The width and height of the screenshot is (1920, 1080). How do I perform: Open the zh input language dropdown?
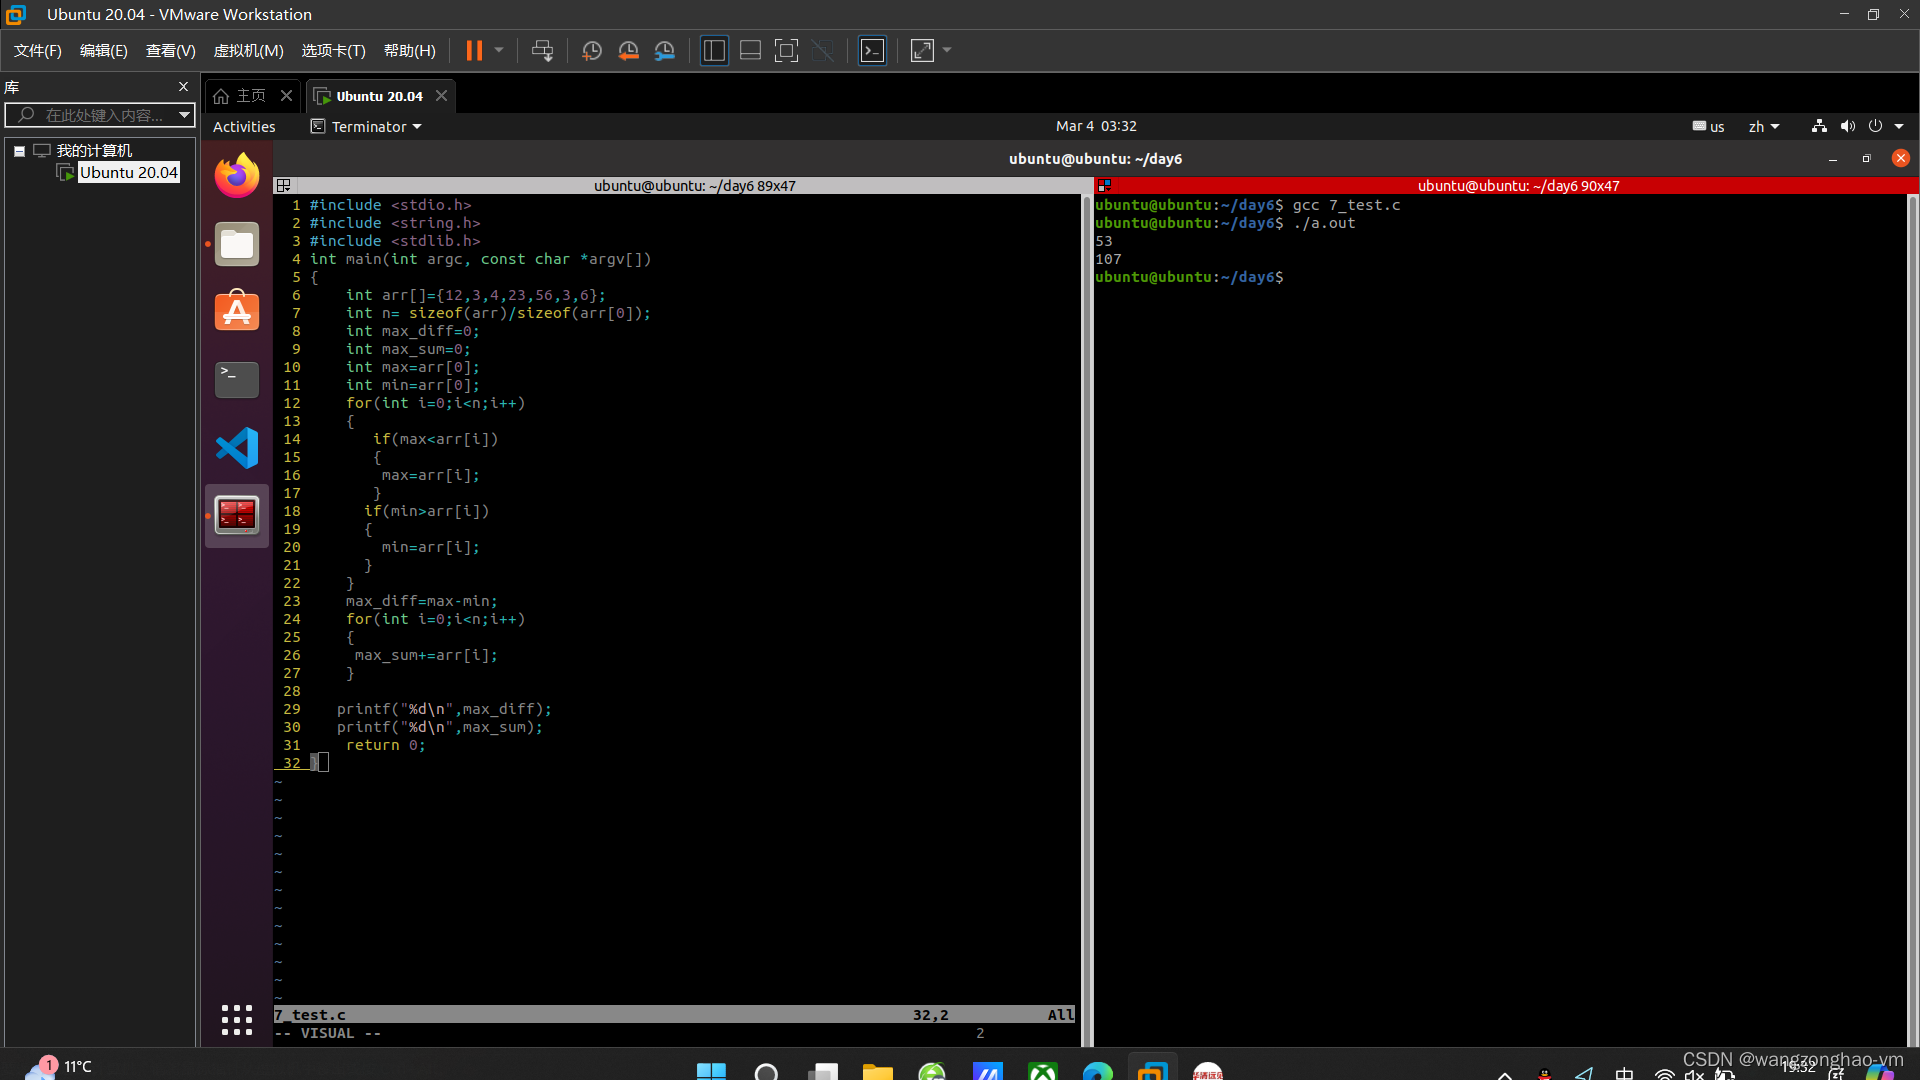click(1763, 127)
